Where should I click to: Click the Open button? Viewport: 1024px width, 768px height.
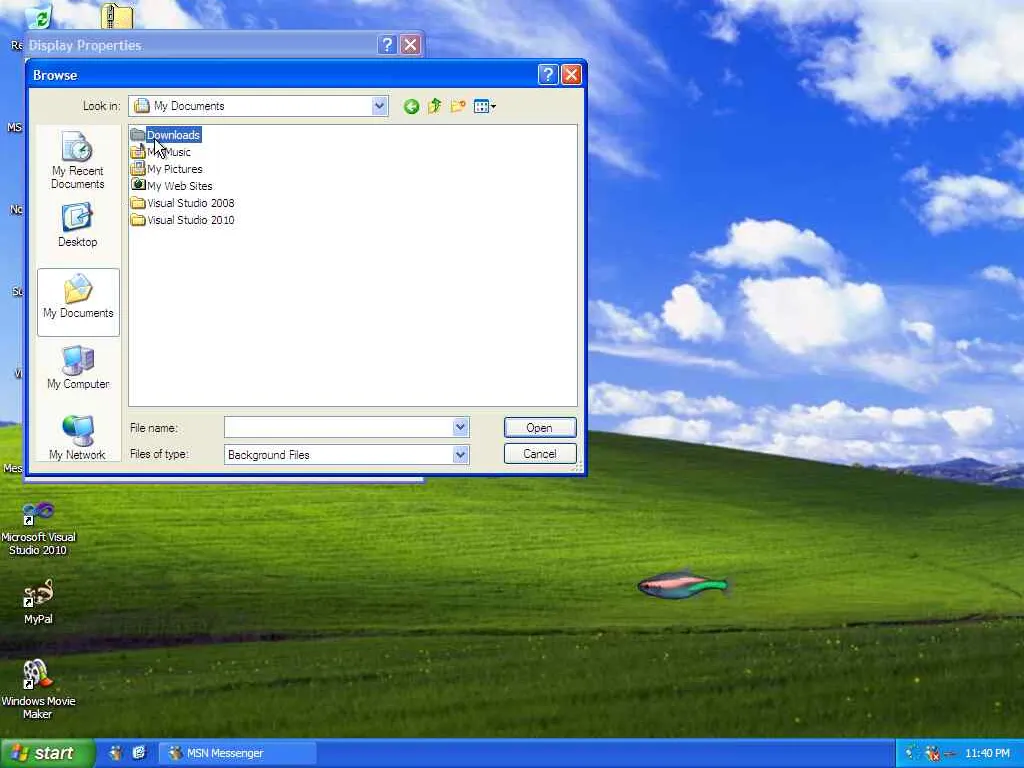pyautogui.click(x=540, y=427)
